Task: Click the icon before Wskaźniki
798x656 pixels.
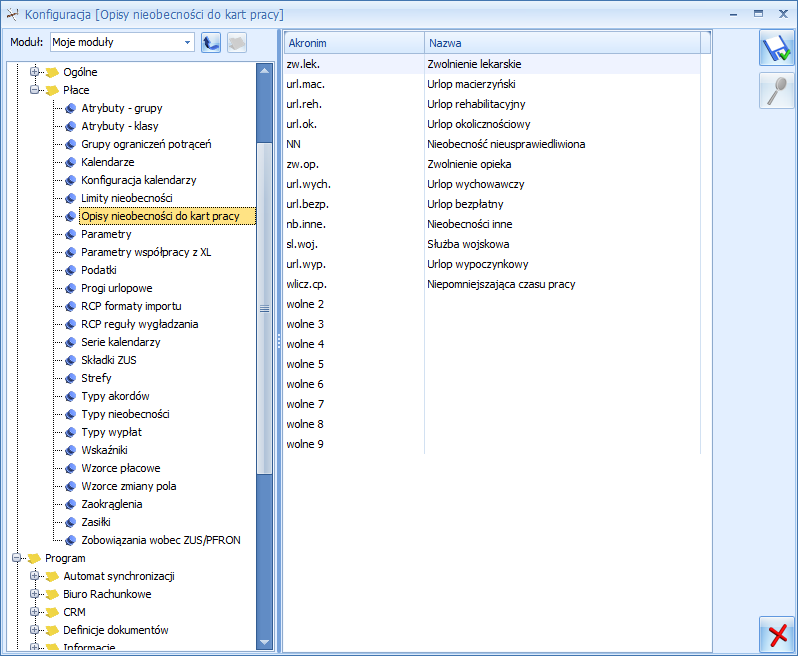Action: [x=71, y=450]
